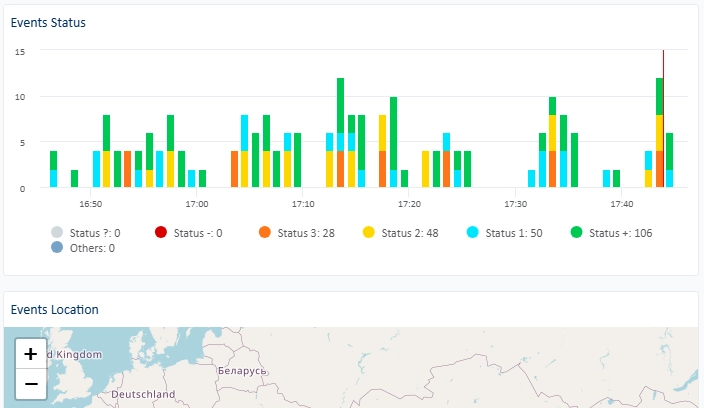Click the 17:40 time axis label
Screen dimensions: 704x408
[622, 204]
